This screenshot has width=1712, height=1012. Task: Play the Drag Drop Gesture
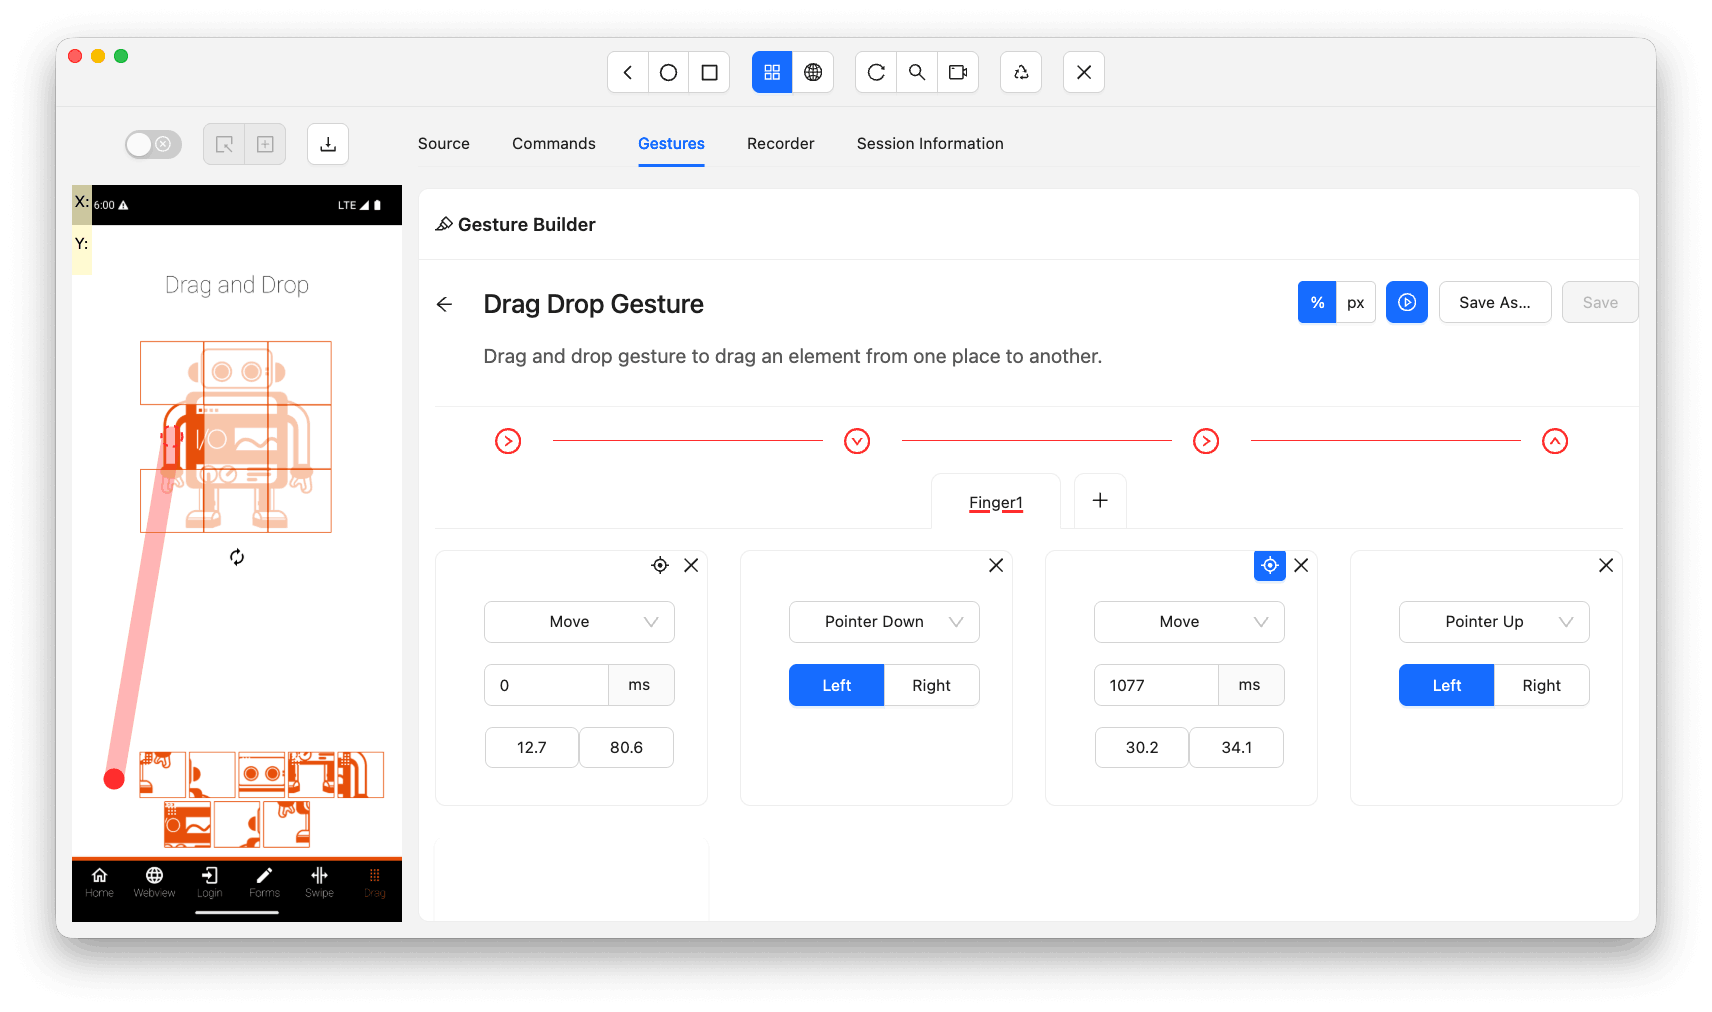click(1406, 302)
